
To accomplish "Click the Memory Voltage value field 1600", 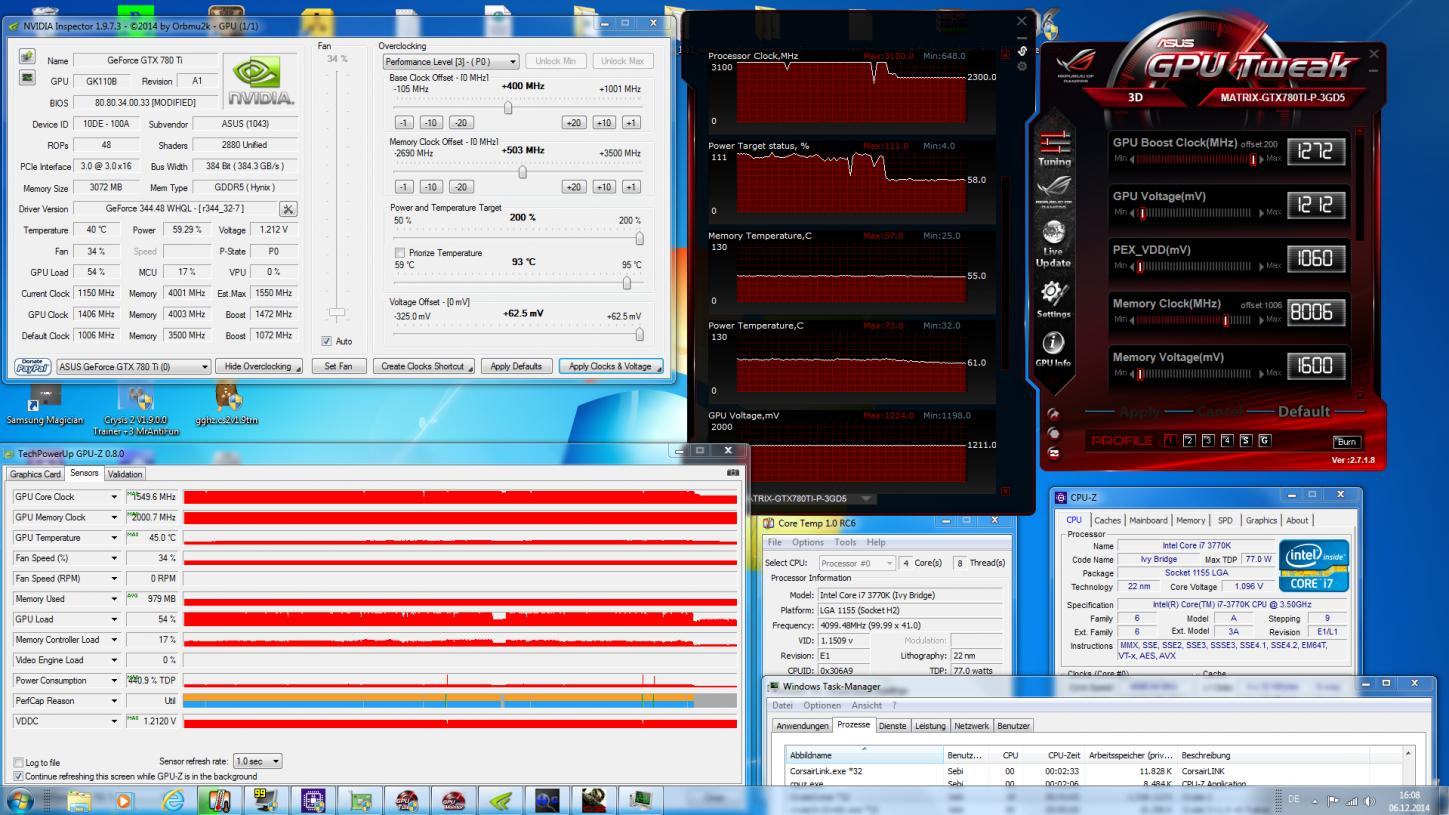I will [1316, 366].
